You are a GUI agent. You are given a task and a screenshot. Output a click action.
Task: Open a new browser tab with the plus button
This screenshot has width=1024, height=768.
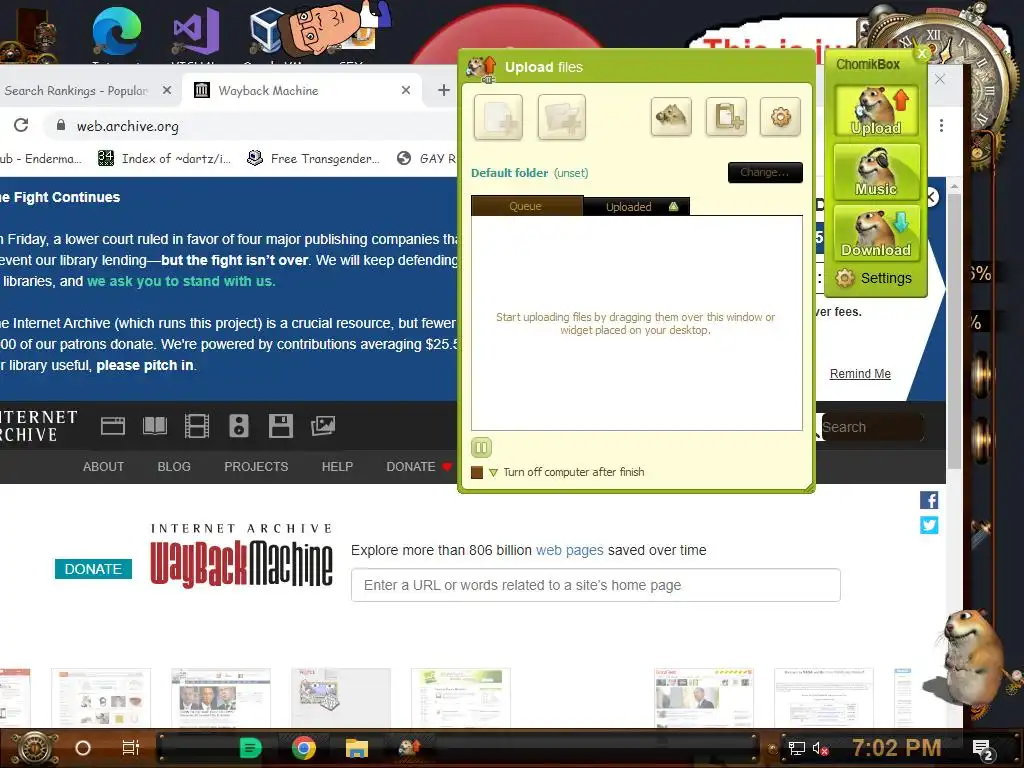tap(443, 90)
